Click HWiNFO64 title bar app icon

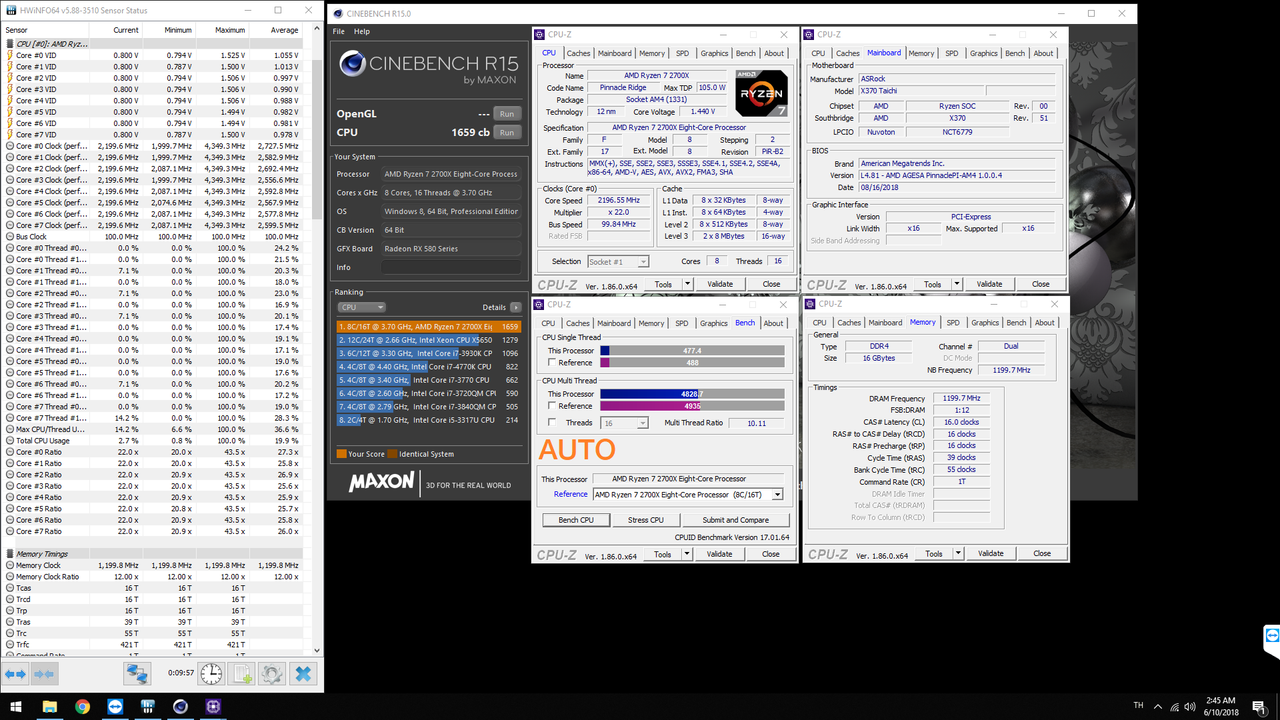click(x=11, y=10)
